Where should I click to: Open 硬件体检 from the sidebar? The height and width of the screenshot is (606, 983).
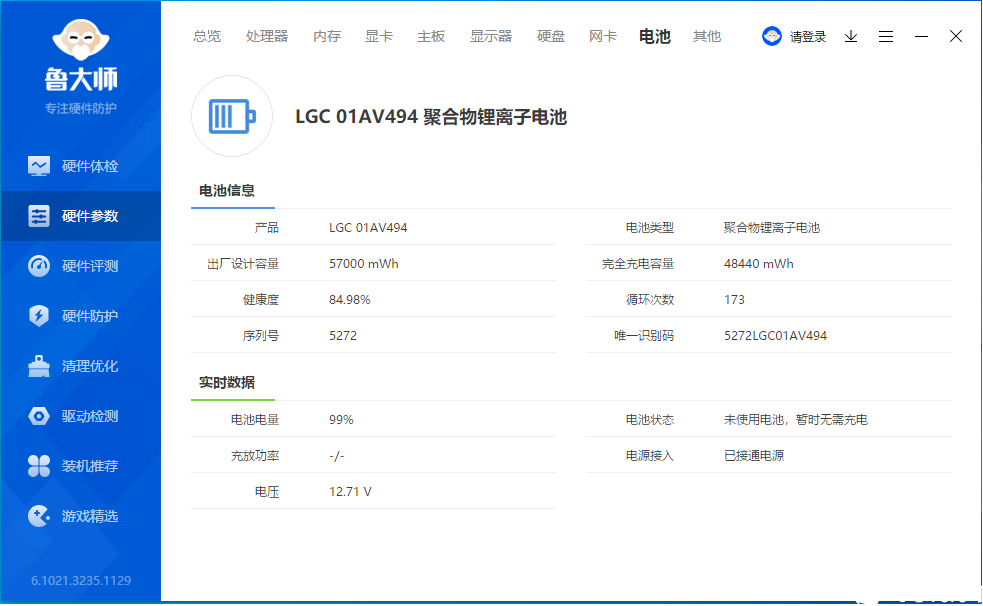pyautogui.click(x=80, y=166)
